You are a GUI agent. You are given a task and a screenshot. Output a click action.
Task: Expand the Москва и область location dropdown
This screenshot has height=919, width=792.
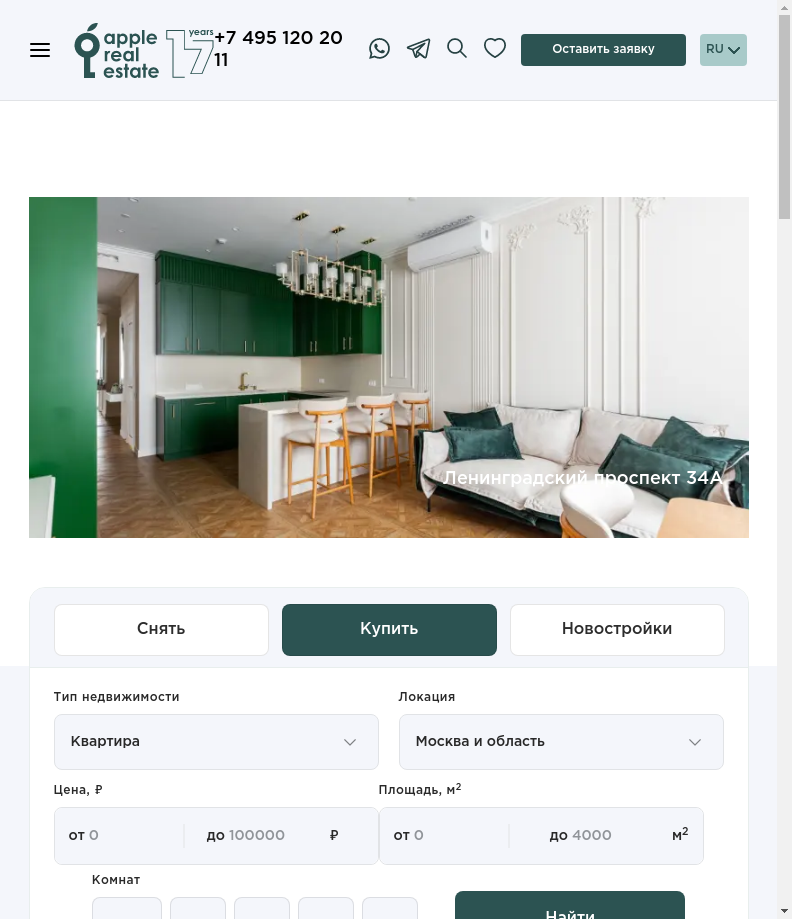click(561, 741)
